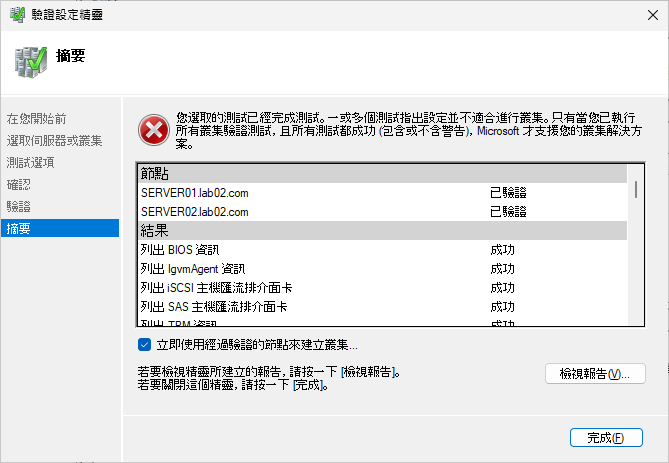The width and height of the screenshot is (669, 463).
Task: Select the SERVER01.lab02.com node row
Action: [x=383, y=193]
